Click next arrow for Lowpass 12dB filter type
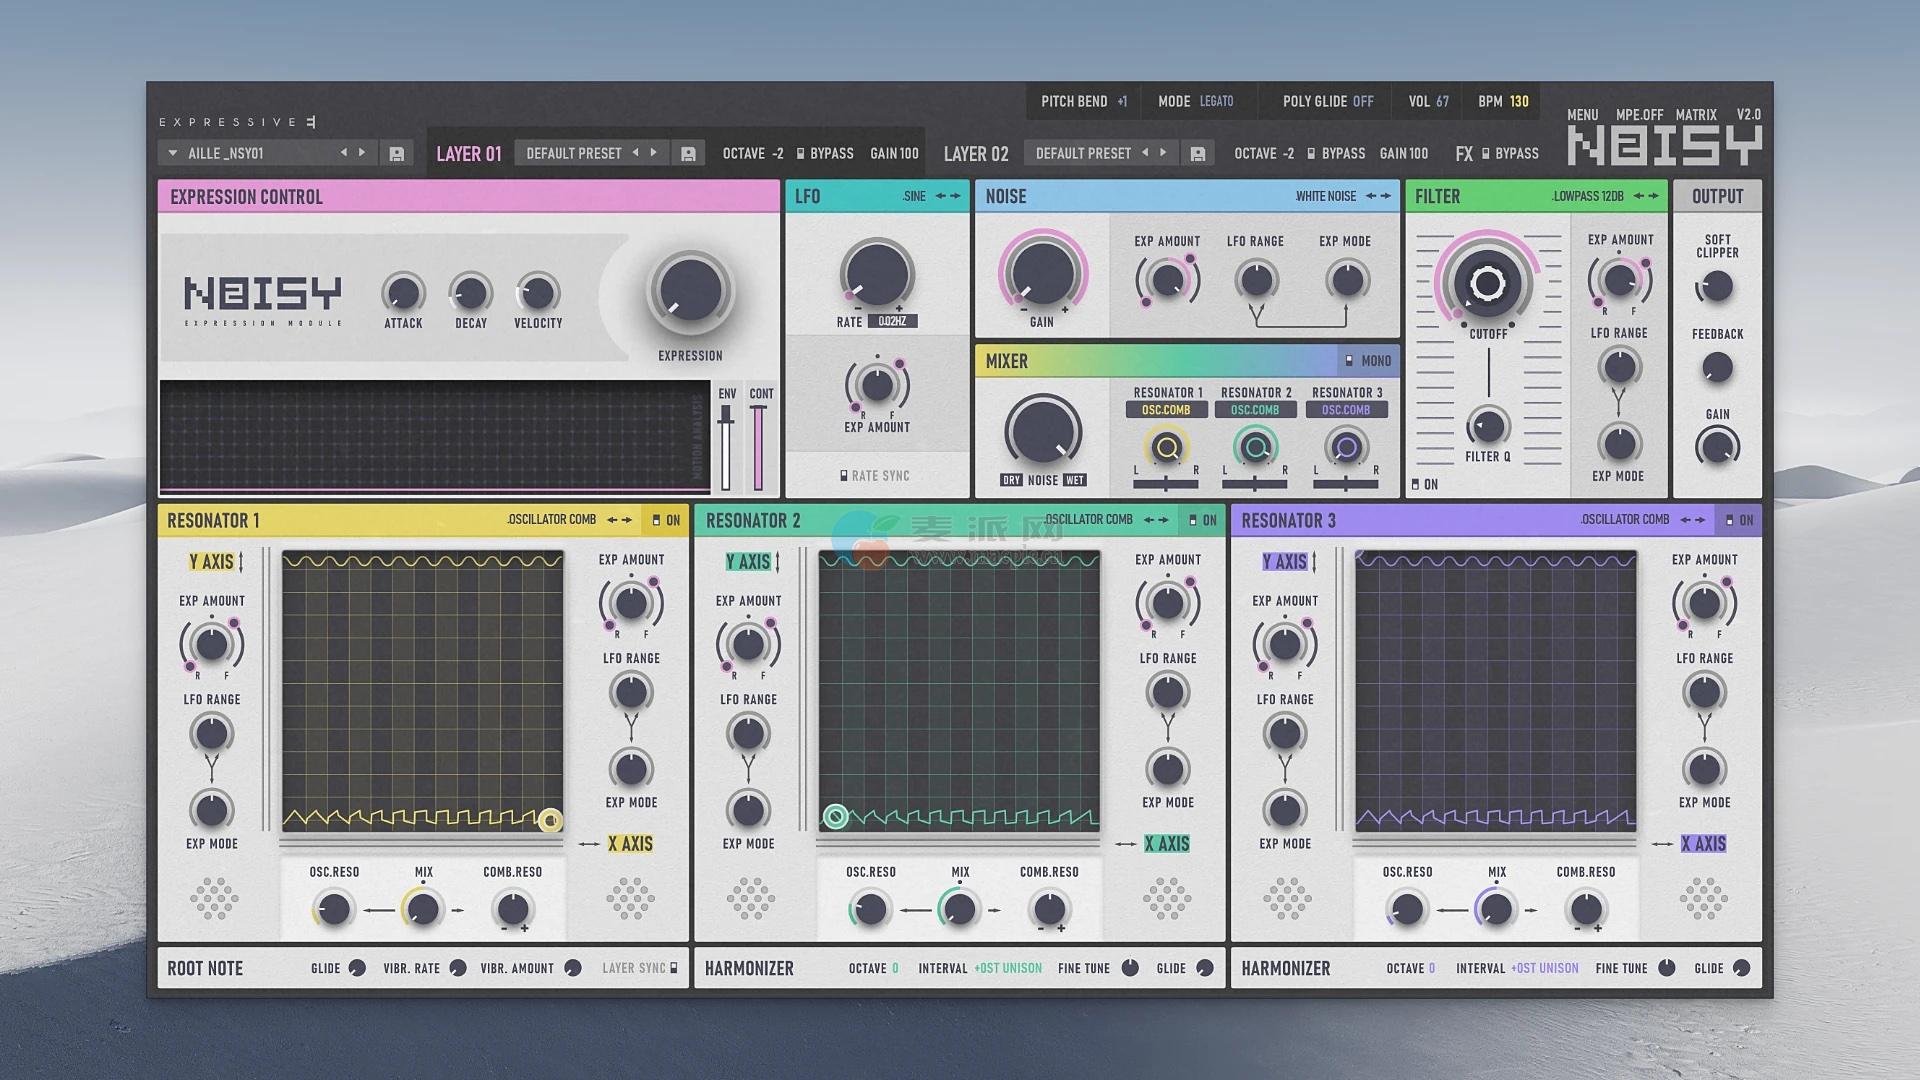The width and height of the screenshot is (1920, 1080). point(1654,196)
